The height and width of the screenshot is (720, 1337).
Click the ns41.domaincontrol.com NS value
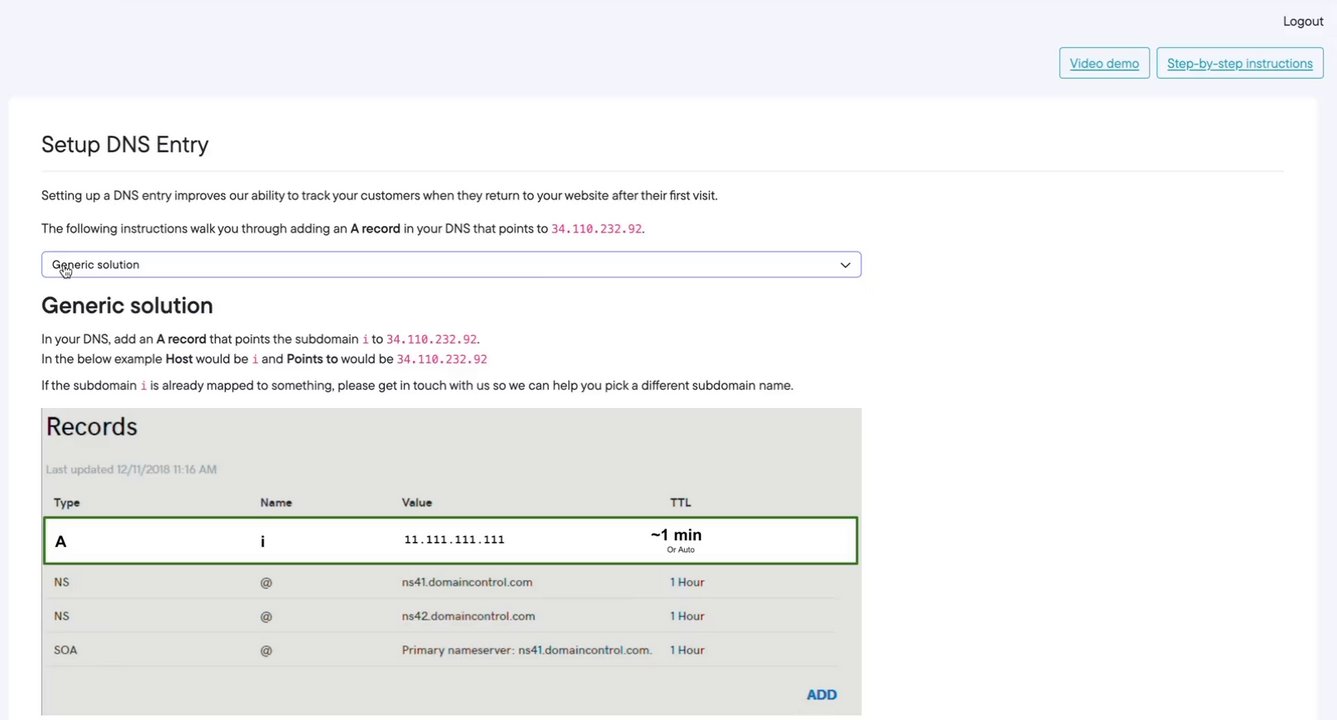coord(467,582)
